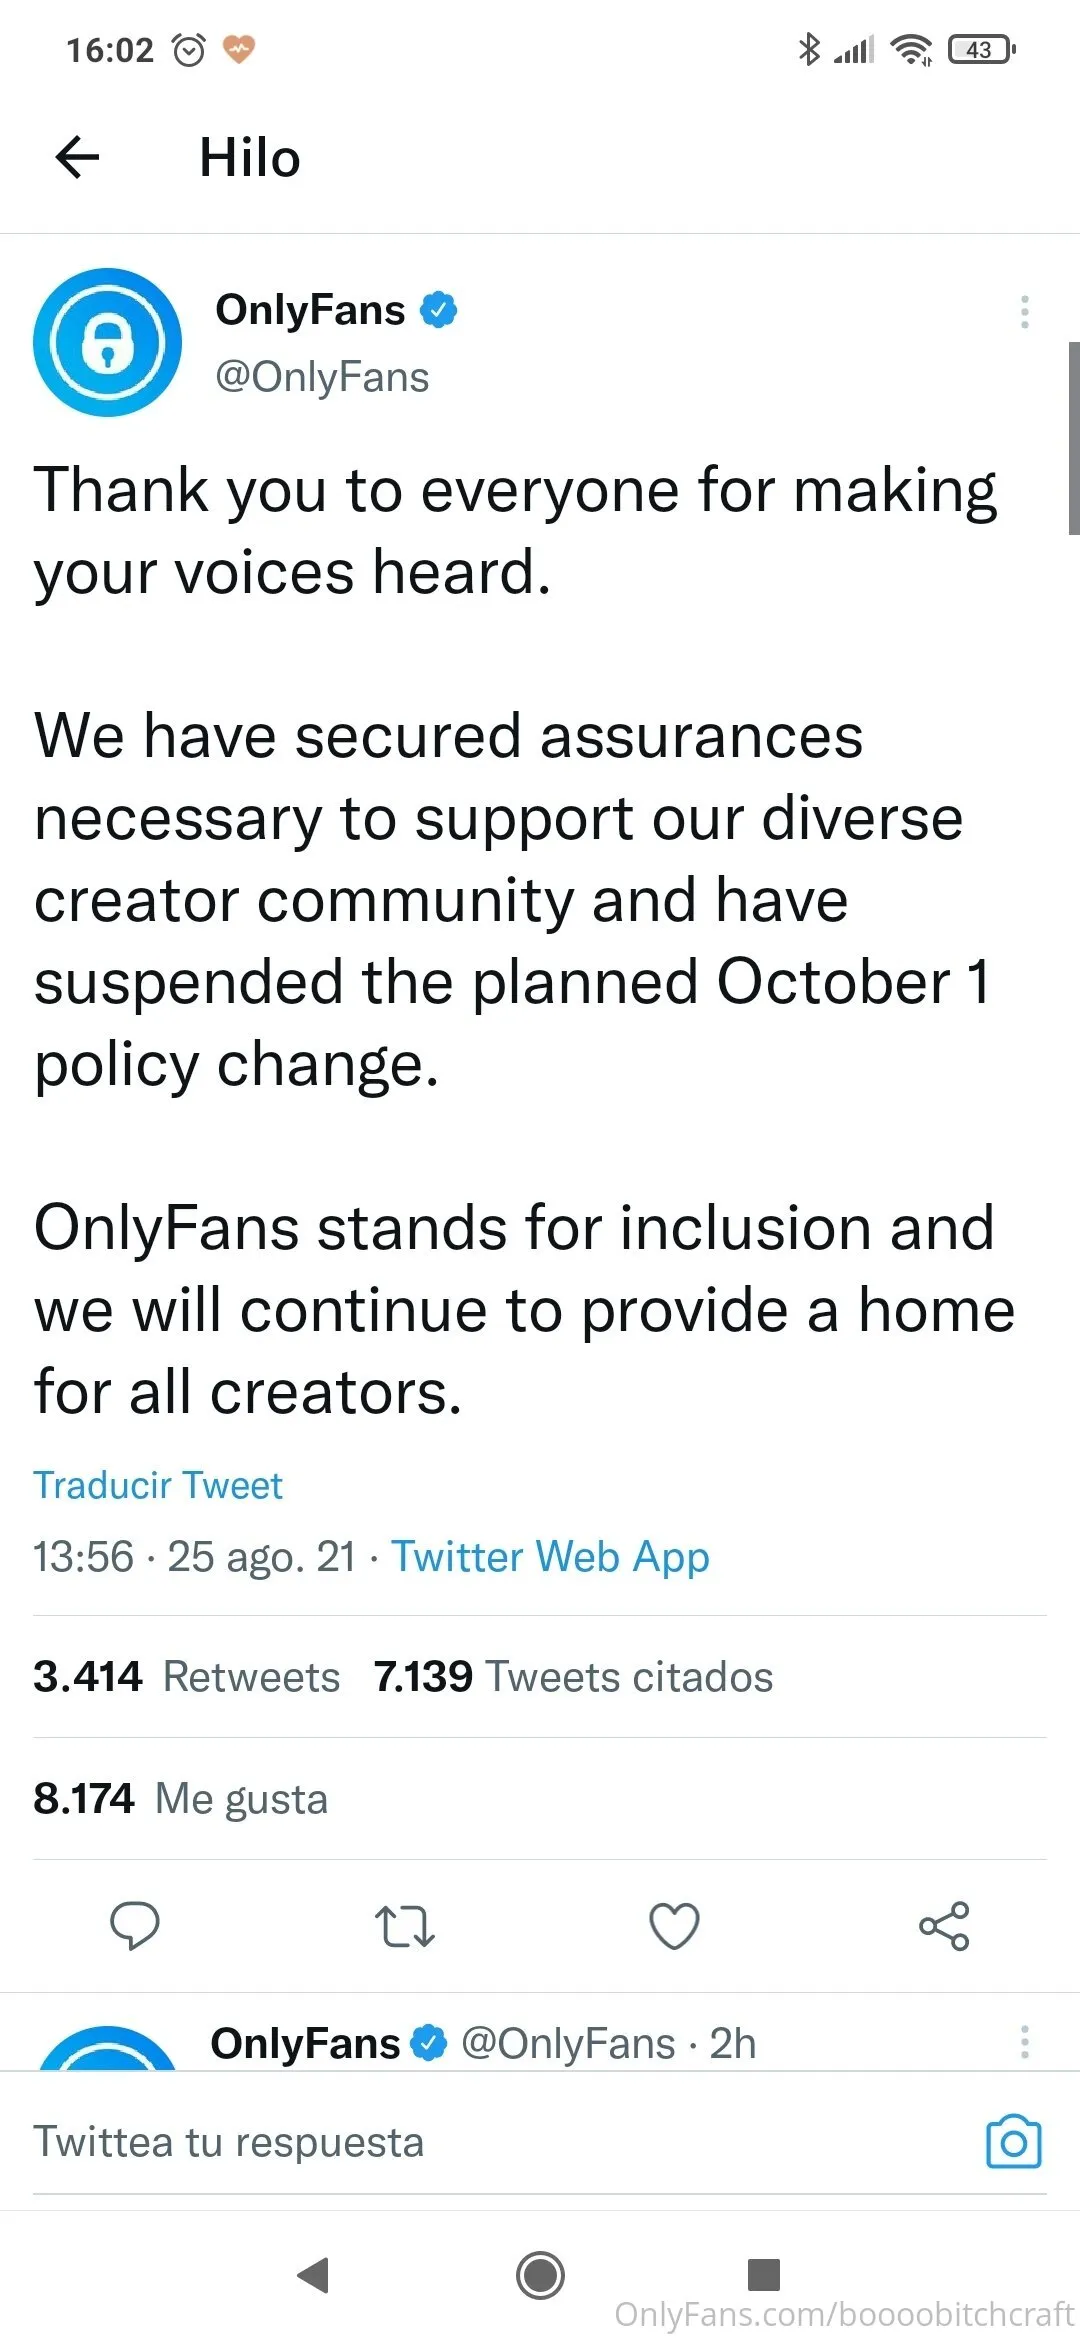
Task: Open the reply tweet's three-dot menu
Action: tap(1024, 2042)
